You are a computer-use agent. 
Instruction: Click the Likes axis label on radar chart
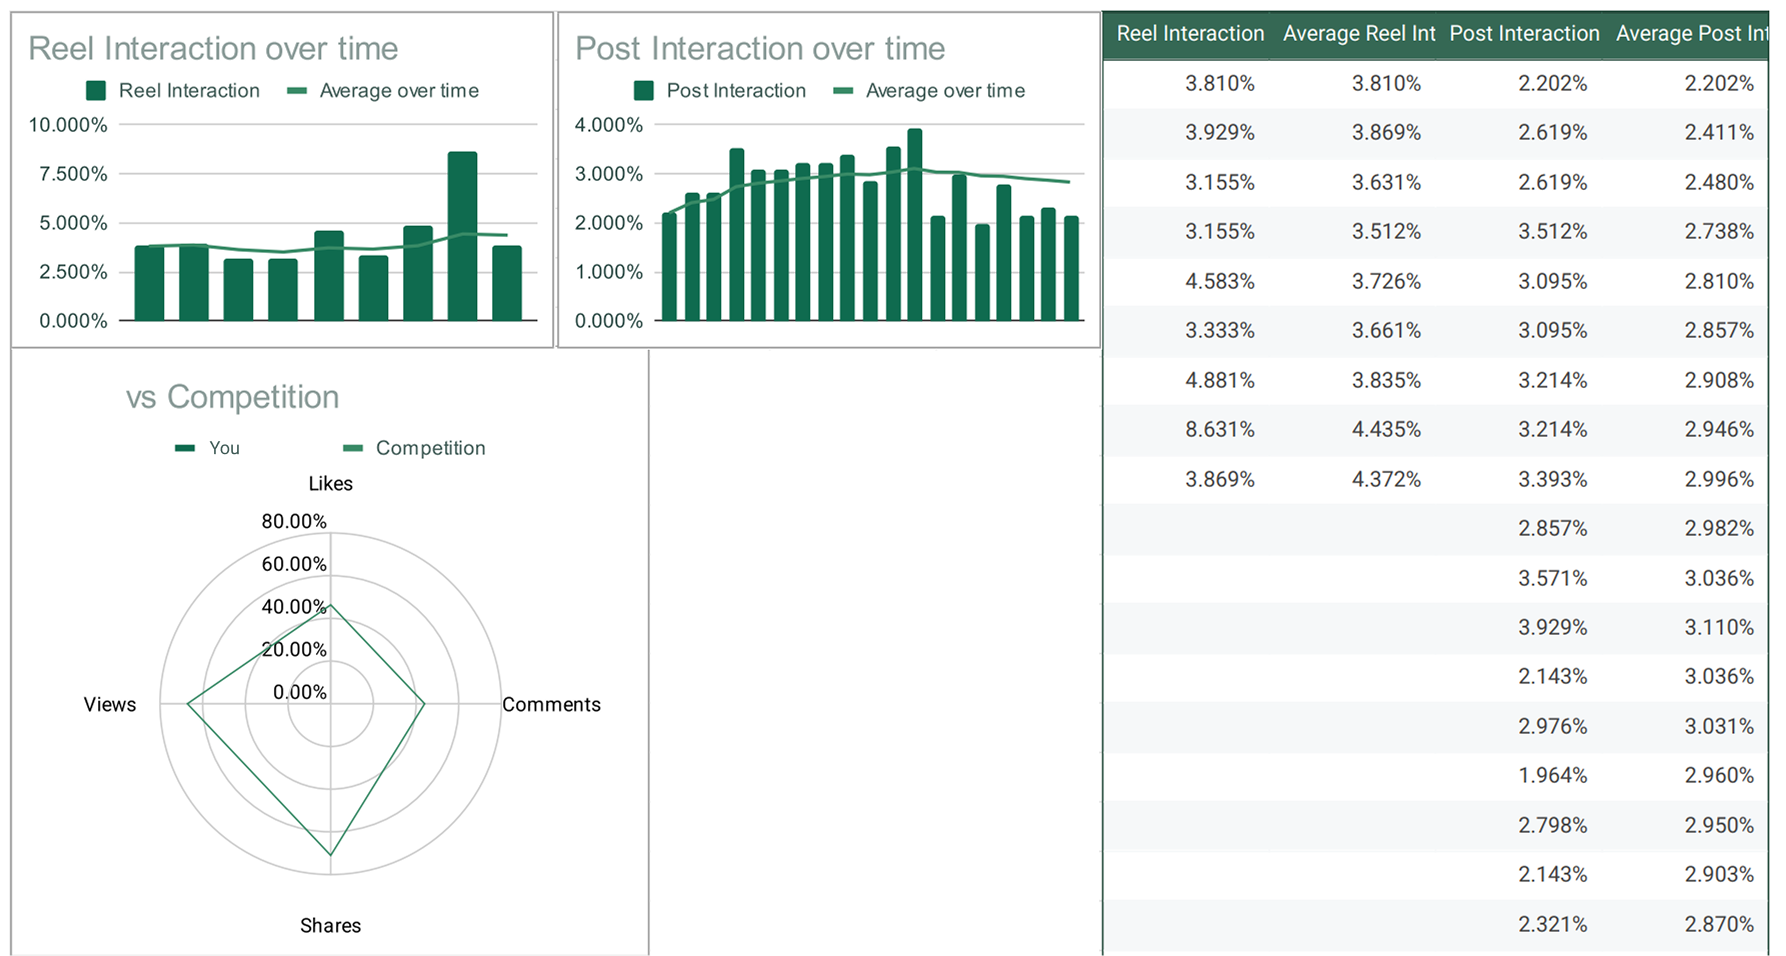[x=330, y=484]
